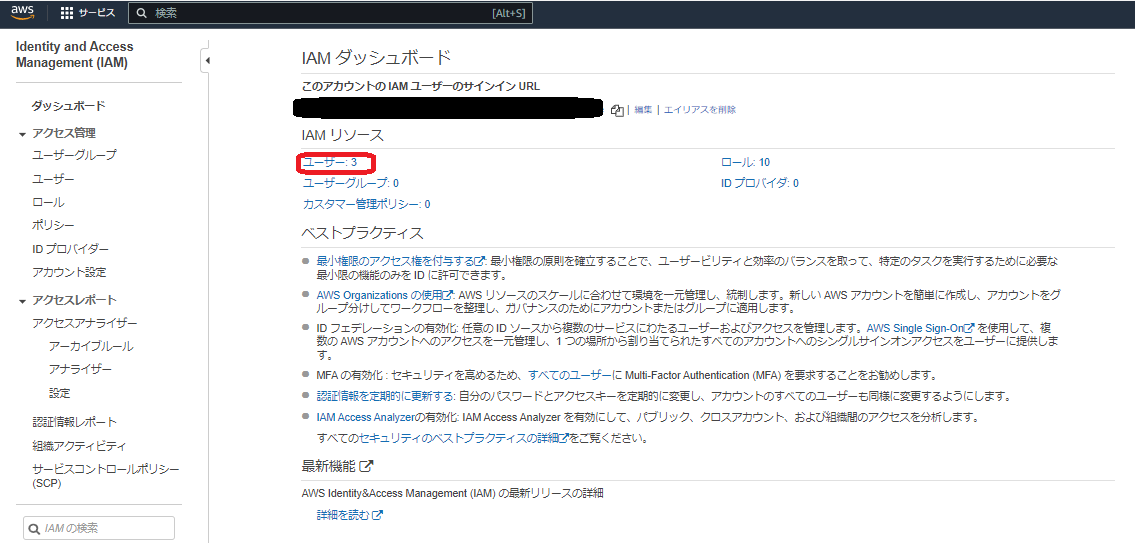1135x543 pixels.
Task: Copy the sign-in URL with copy icon
Action: coord(617,110)
